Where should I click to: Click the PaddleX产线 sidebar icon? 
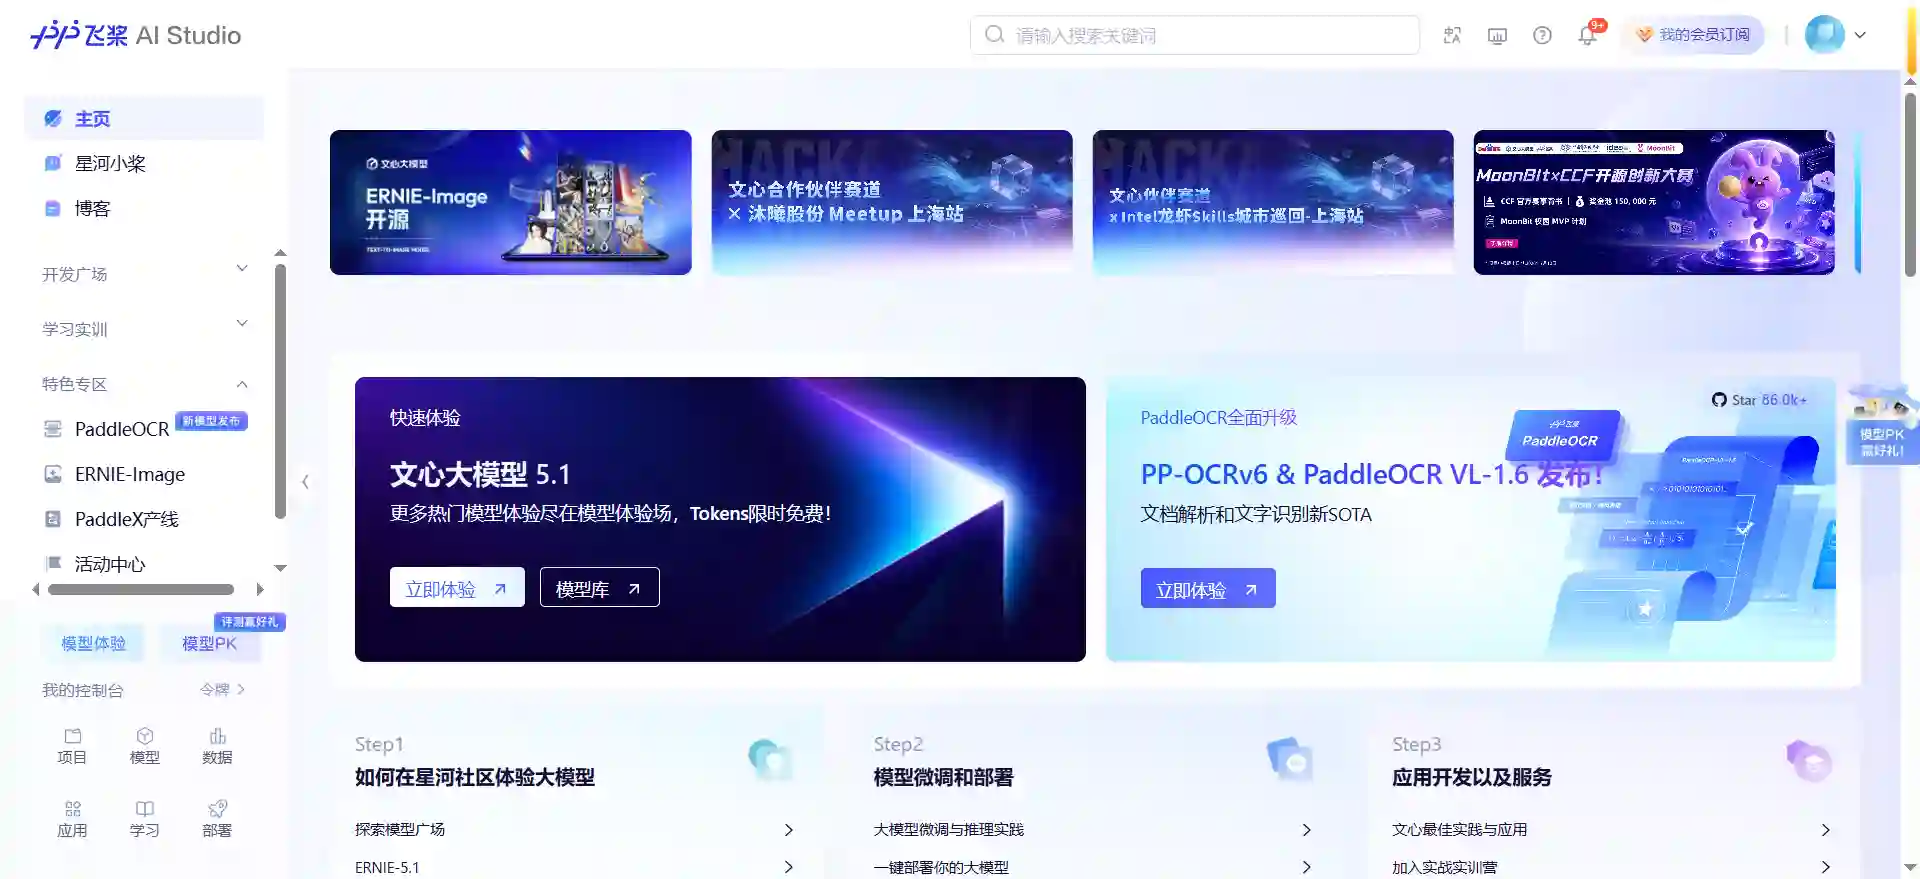[53, 519]
